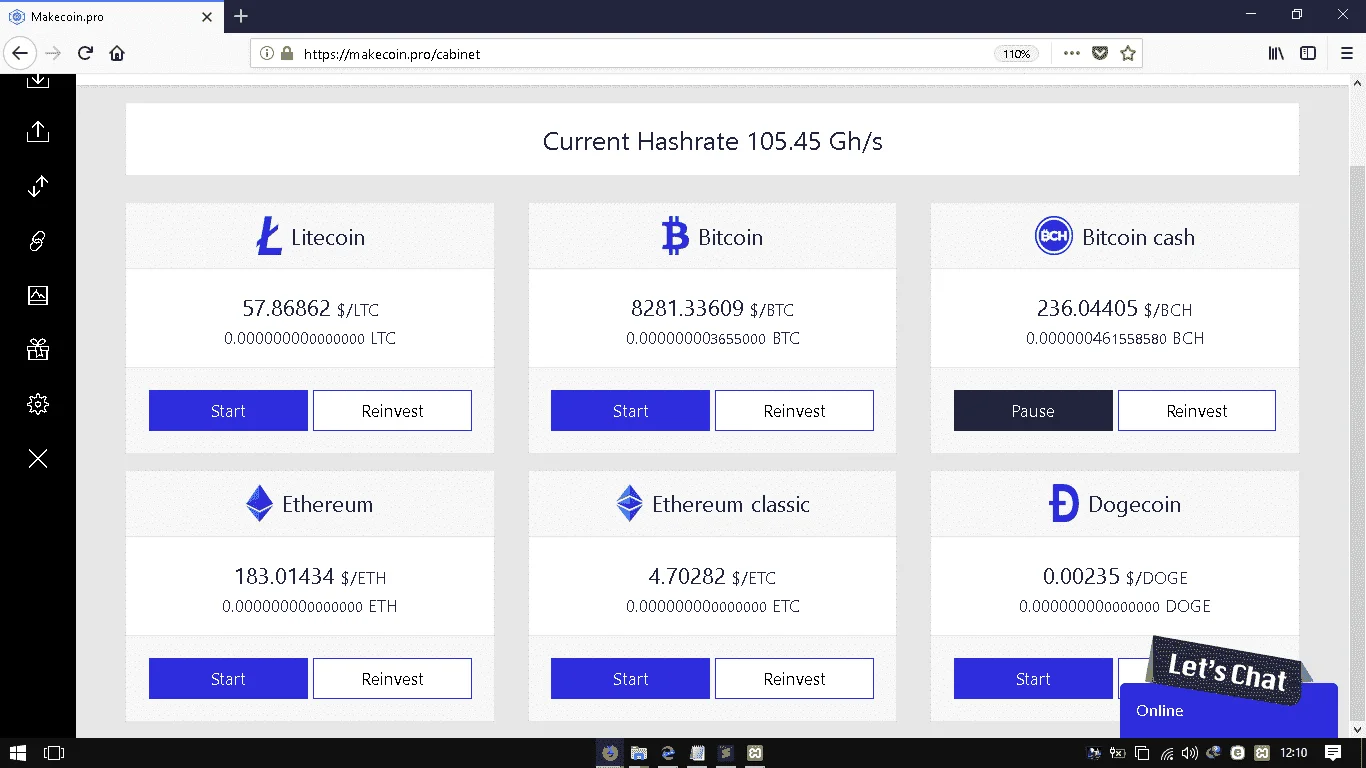Open the banners image sidebar icon

click(x=38, y=295)
